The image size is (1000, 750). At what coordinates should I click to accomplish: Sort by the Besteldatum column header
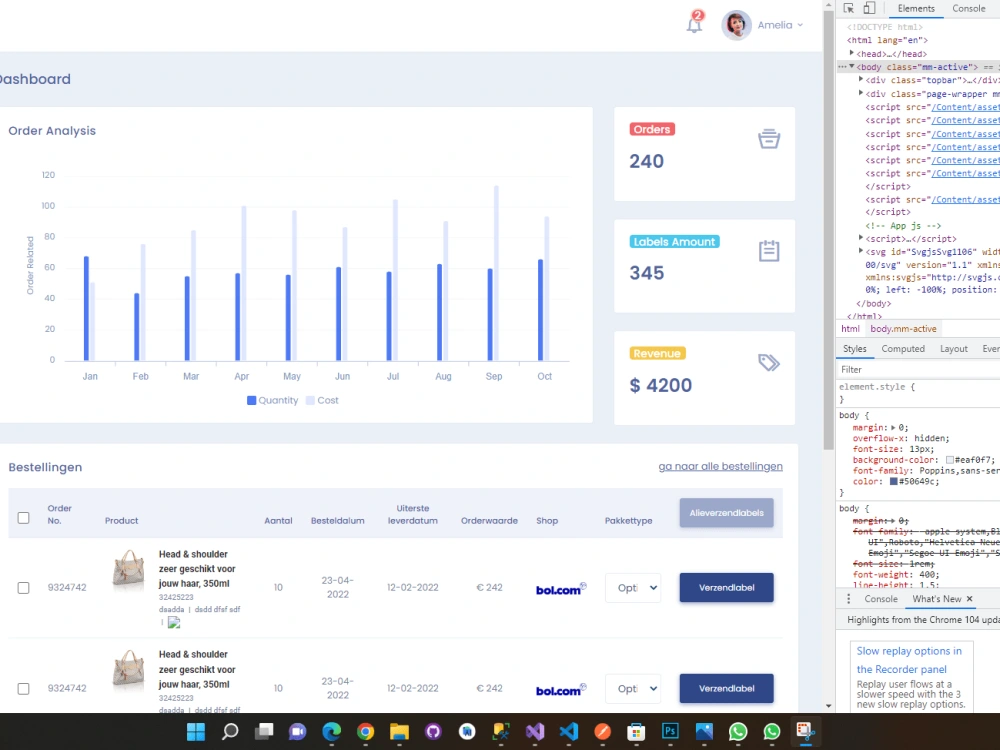(337, 520)
